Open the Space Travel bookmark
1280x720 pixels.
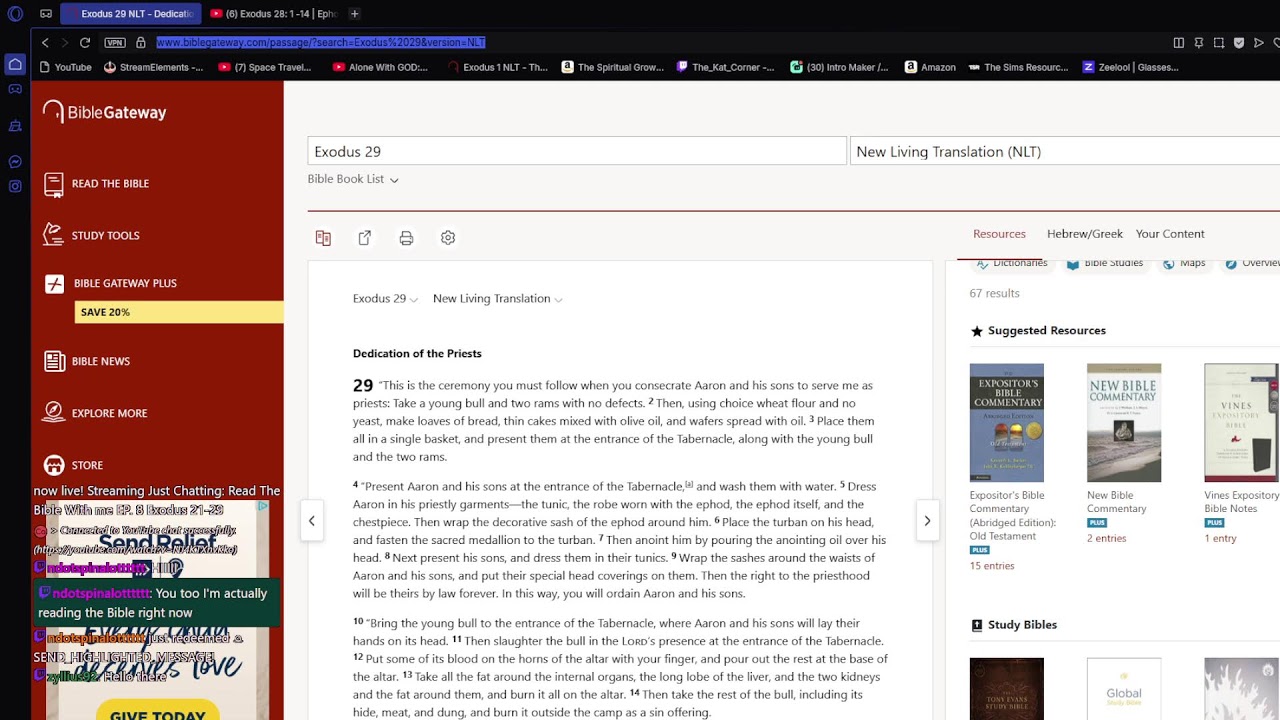point(265,67)
